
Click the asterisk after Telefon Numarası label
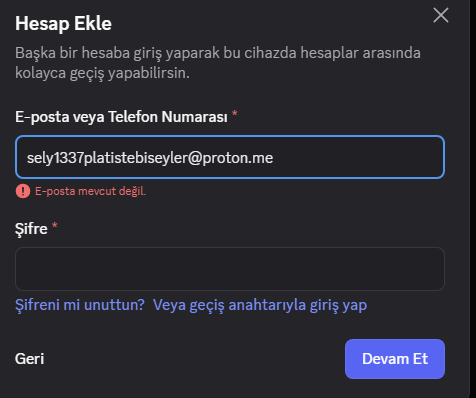(x=235, y=114)
